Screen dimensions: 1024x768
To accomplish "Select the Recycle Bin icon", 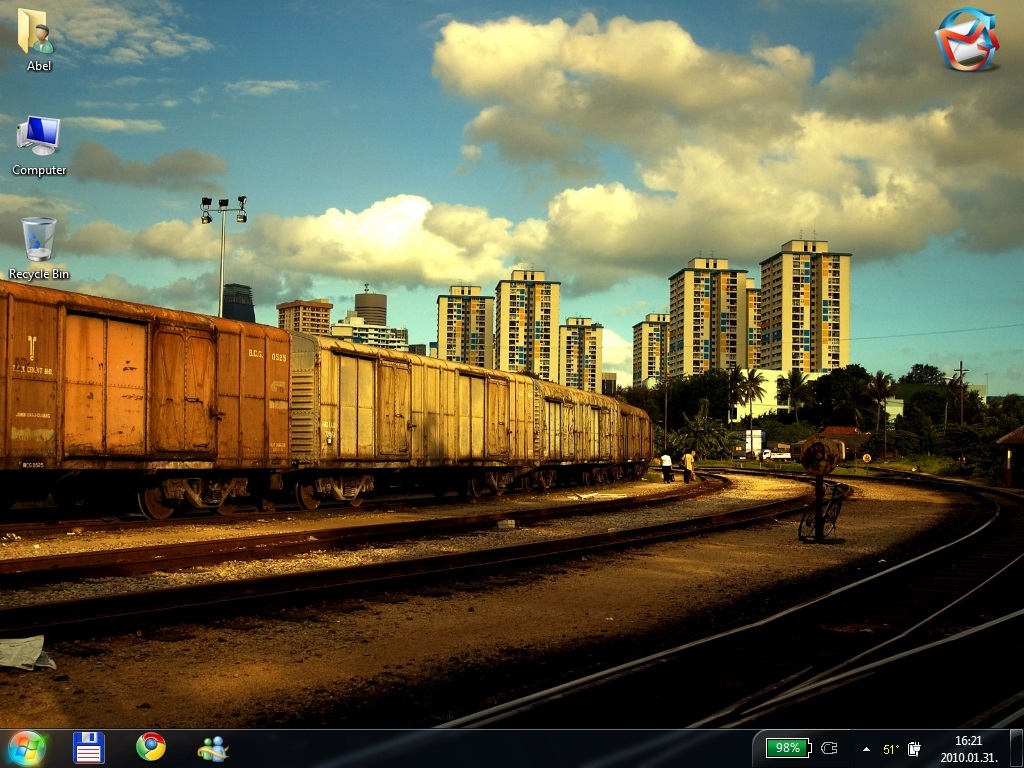I will 38,240.
